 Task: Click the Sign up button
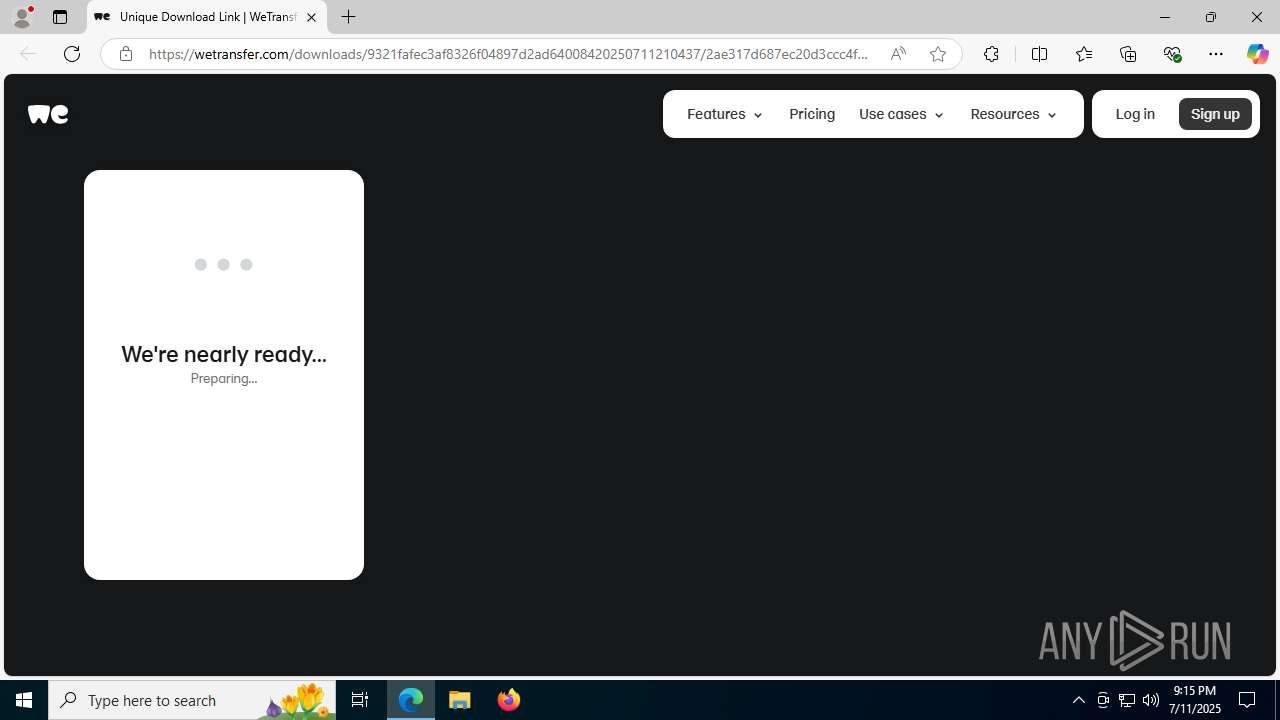(x=1215, y=114)
